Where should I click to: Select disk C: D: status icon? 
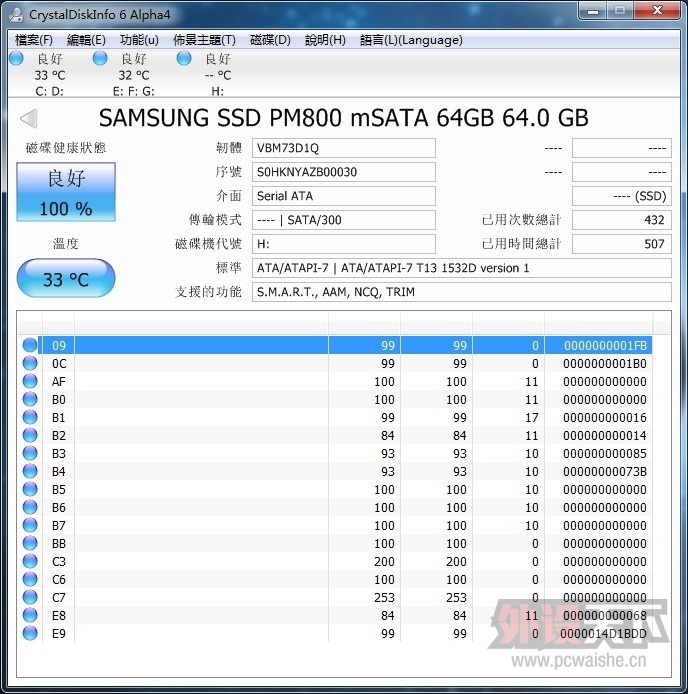tap(16, 58)
